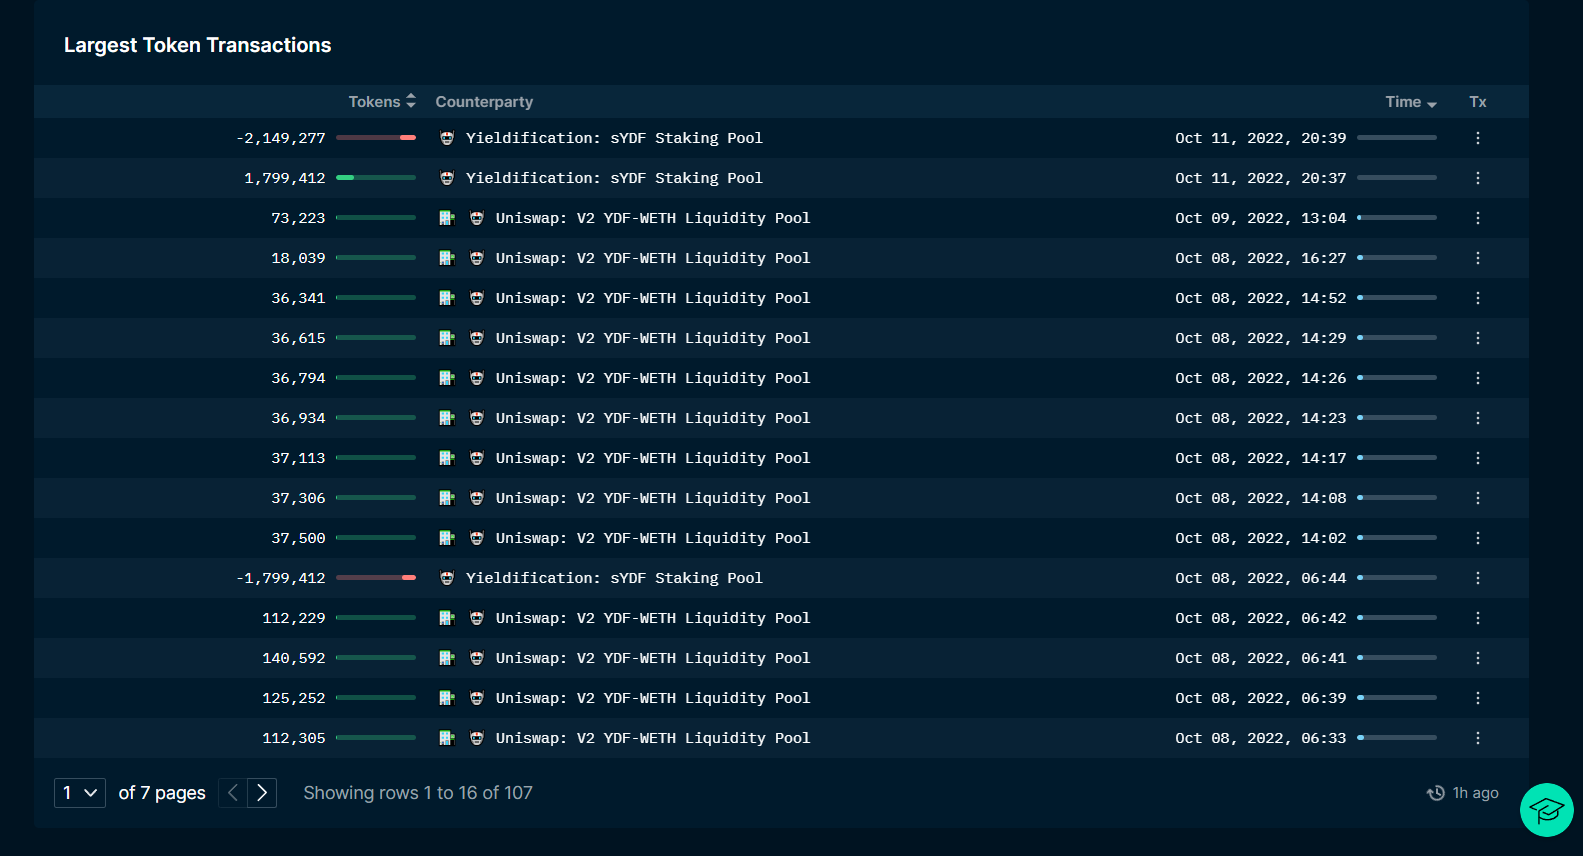Open the three-dot menu for the 06:33 transaction
Image resolution: width=1583 pixels, height=856 pixels.
pyautogui.click(x=1478, y=738)
